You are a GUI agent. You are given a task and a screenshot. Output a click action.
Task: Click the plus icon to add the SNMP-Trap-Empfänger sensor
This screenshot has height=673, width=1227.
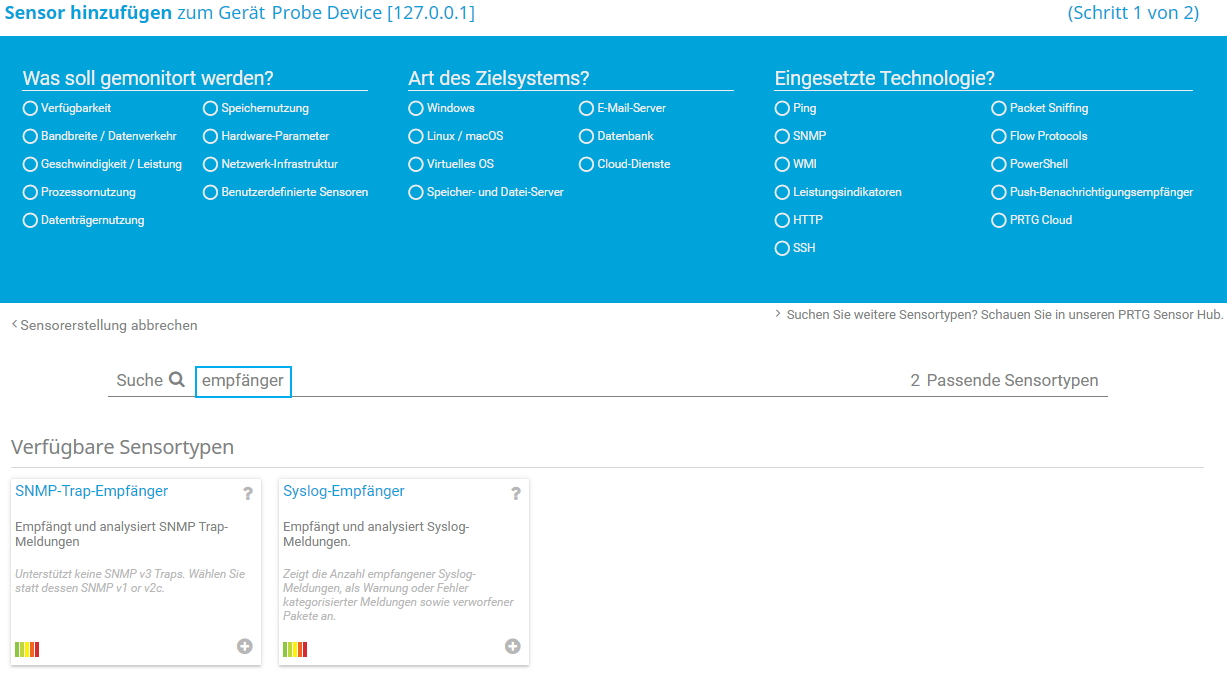pos(244,646)
